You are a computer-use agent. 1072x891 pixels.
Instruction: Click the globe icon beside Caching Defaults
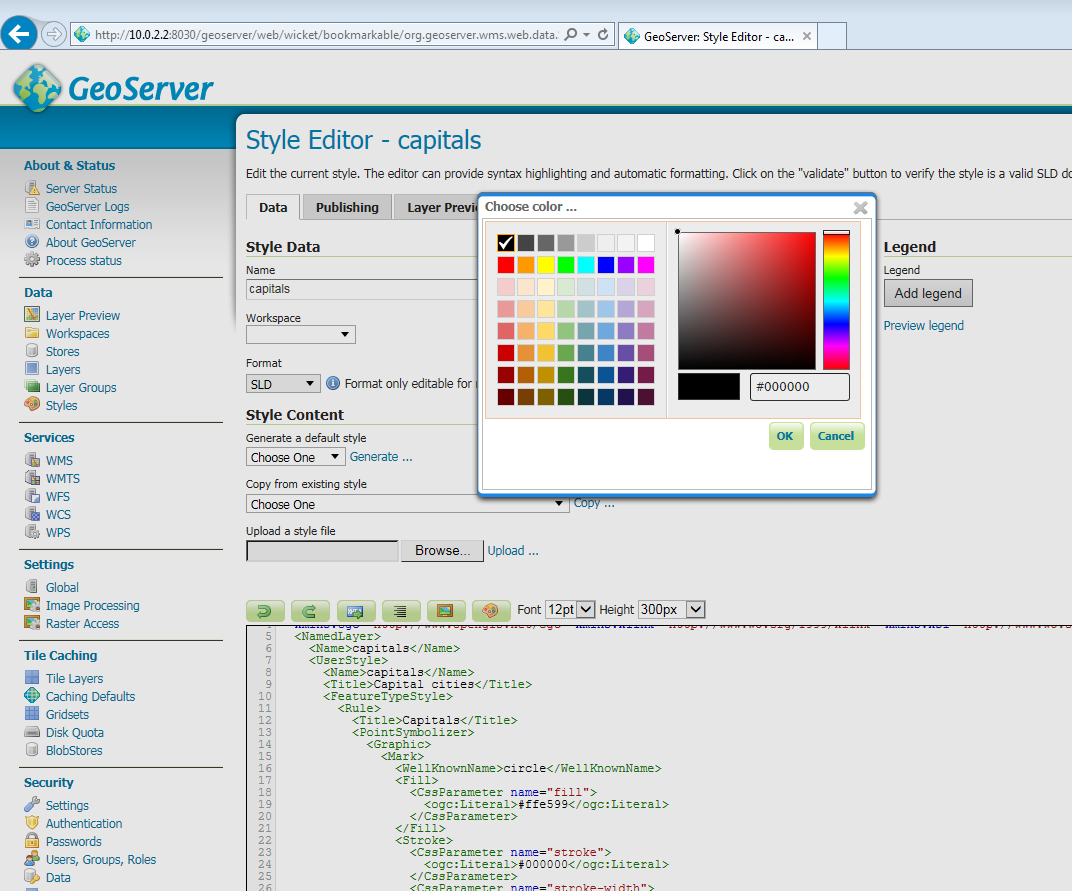point(32,695)
